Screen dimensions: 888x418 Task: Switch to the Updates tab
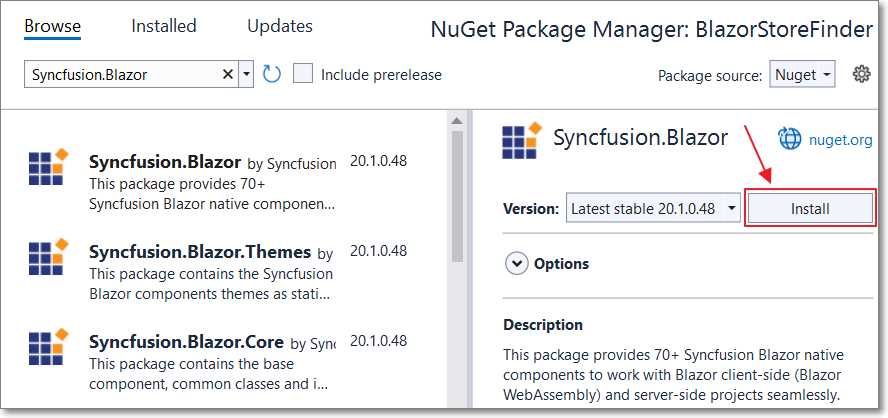[x=280, y=26]
